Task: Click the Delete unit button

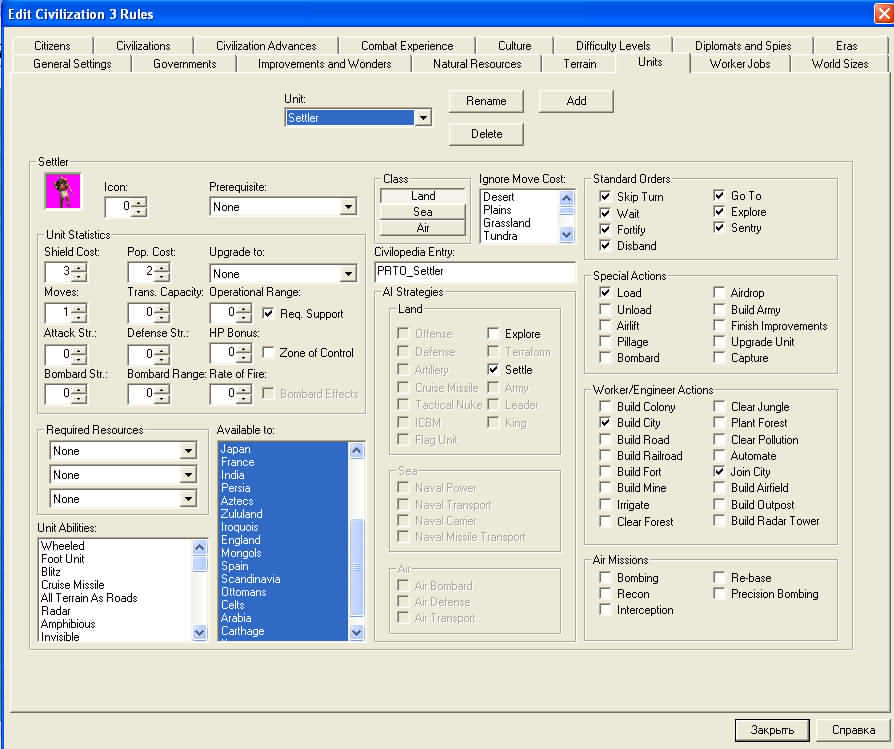Action: click(485, 134)
